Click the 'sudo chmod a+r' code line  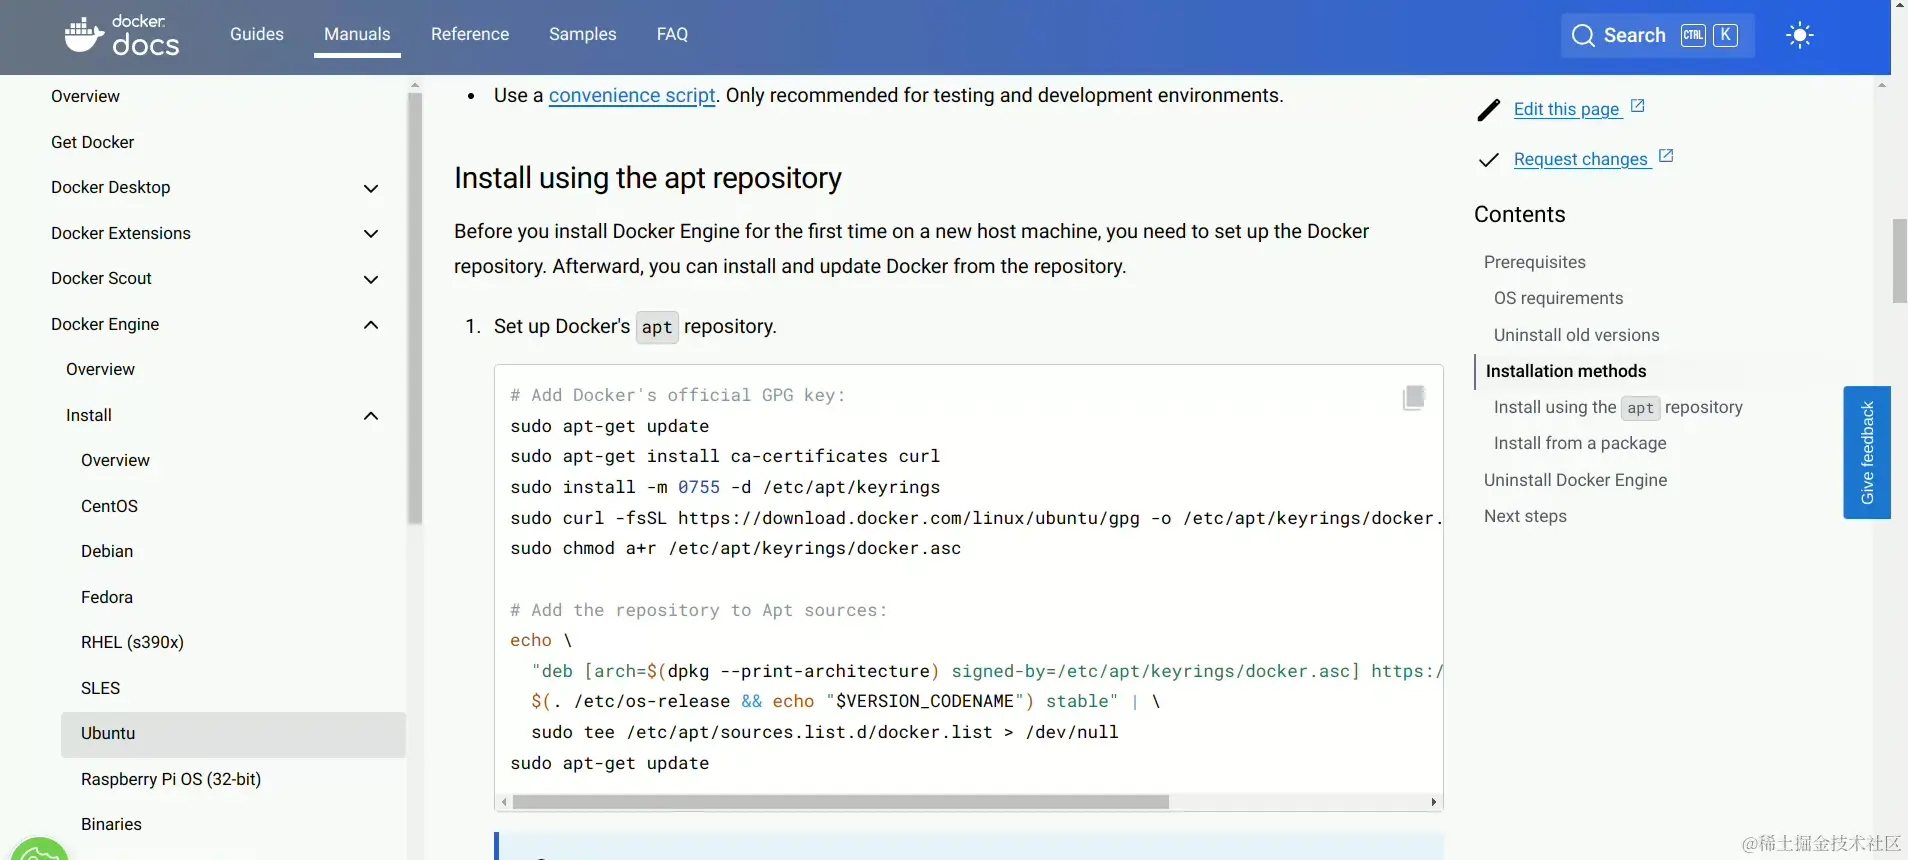[736, 548]
